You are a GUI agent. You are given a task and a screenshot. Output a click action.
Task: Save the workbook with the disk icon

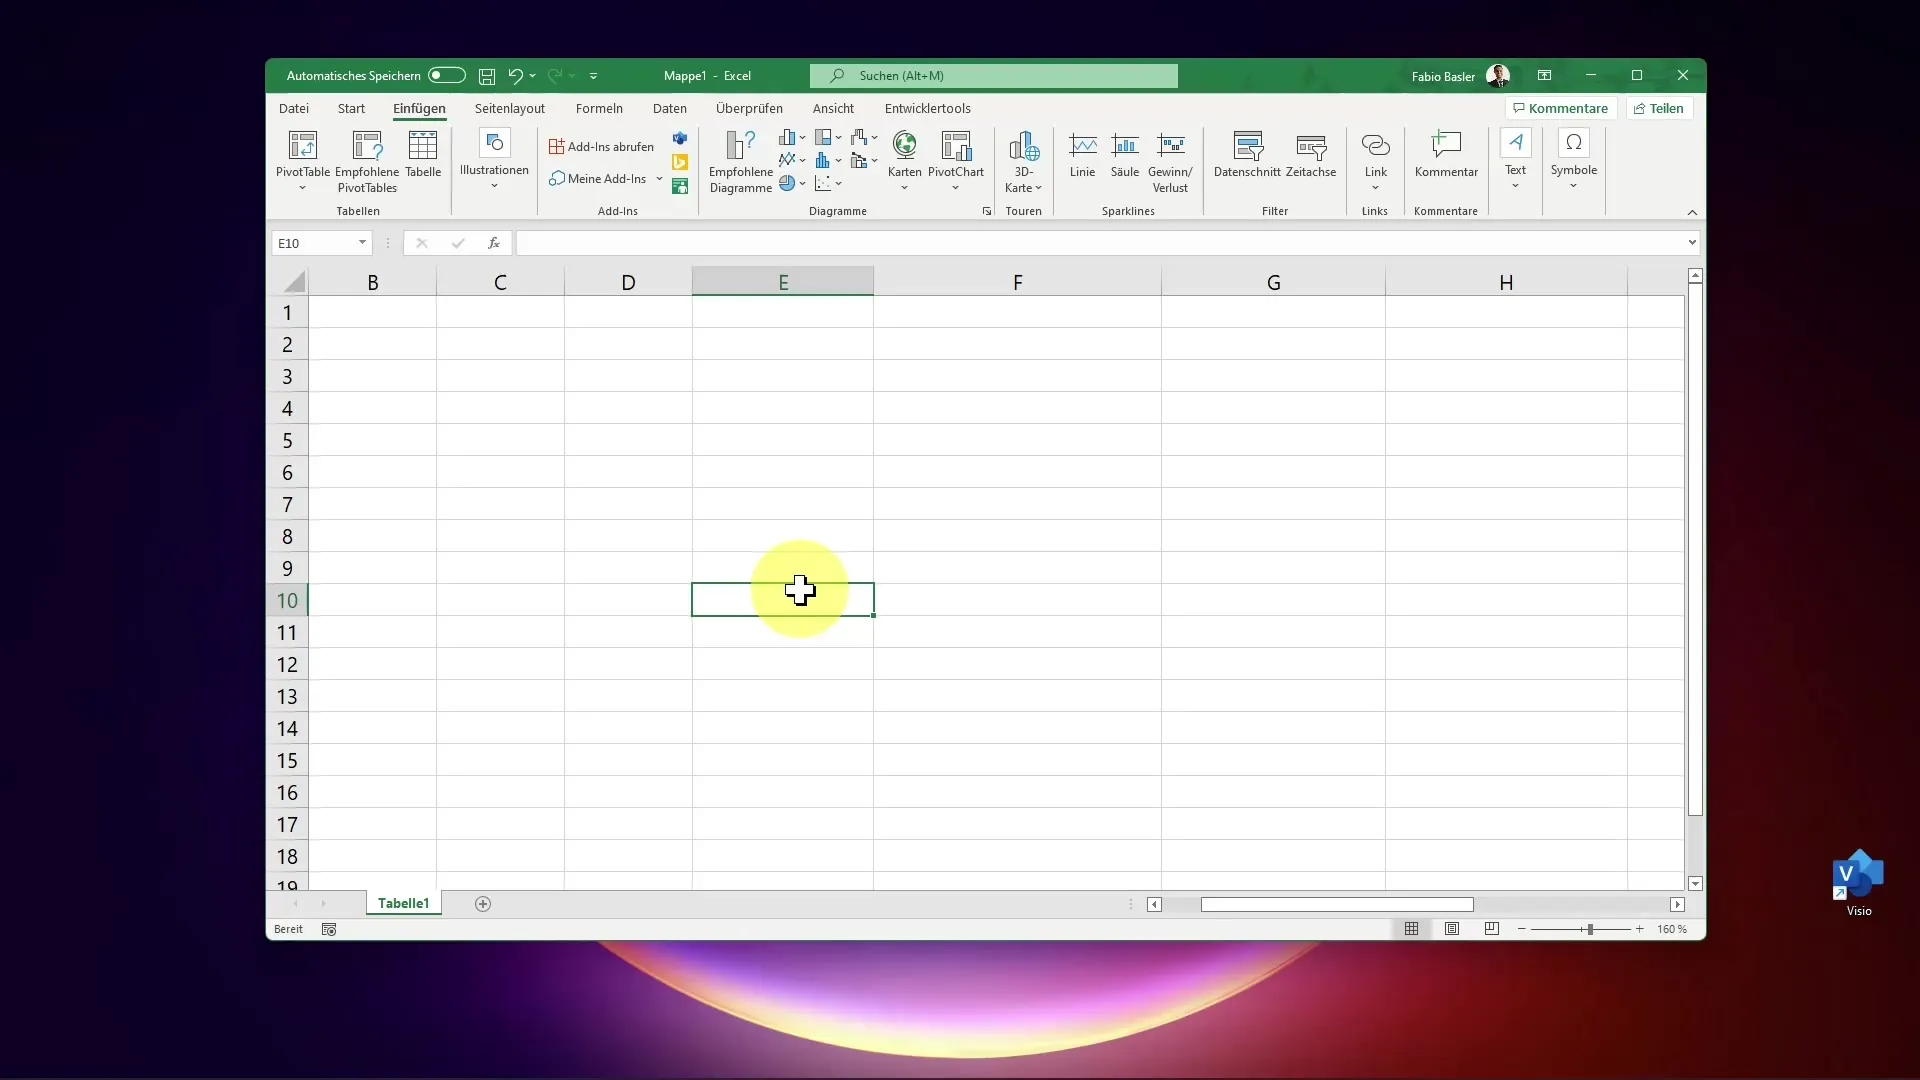(487, 76)
